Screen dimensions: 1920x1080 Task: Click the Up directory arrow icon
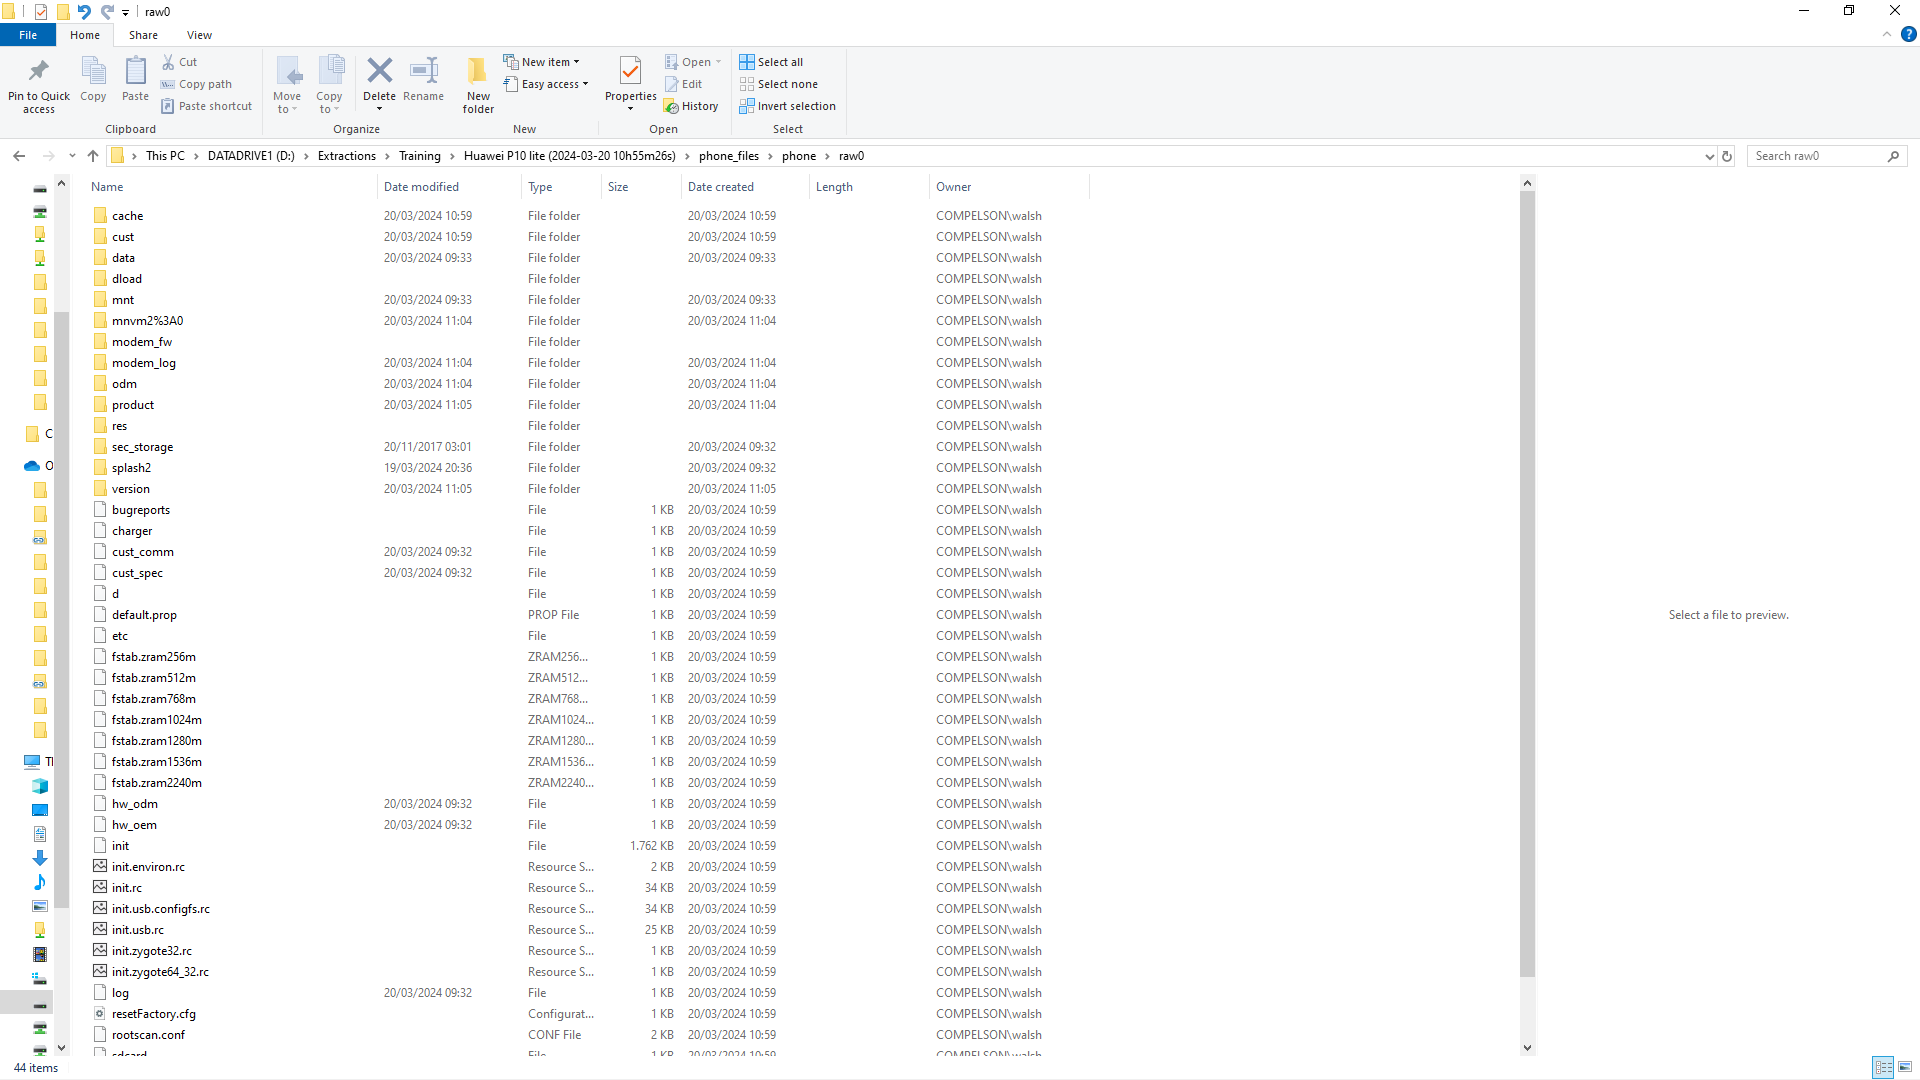point(93,156)
